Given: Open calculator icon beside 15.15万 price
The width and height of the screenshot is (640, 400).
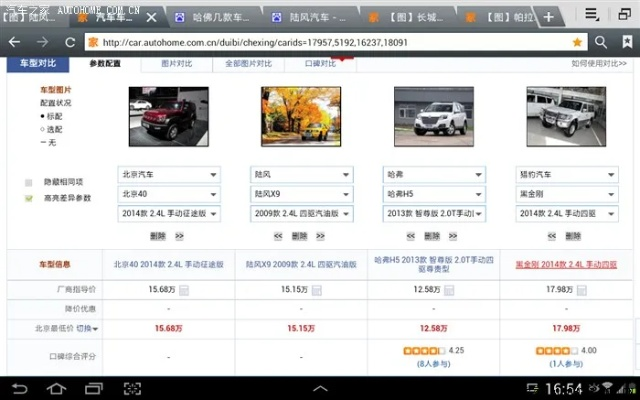Looking at the screenshot, I should (317, 290).
